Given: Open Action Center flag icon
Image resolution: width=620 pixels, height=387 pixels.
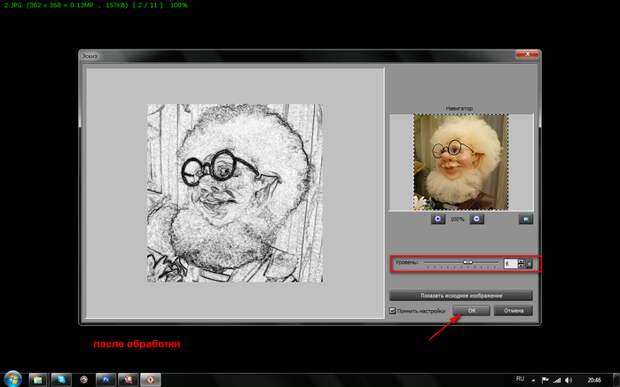Looking at the screenshot, I should click(545, 380).
